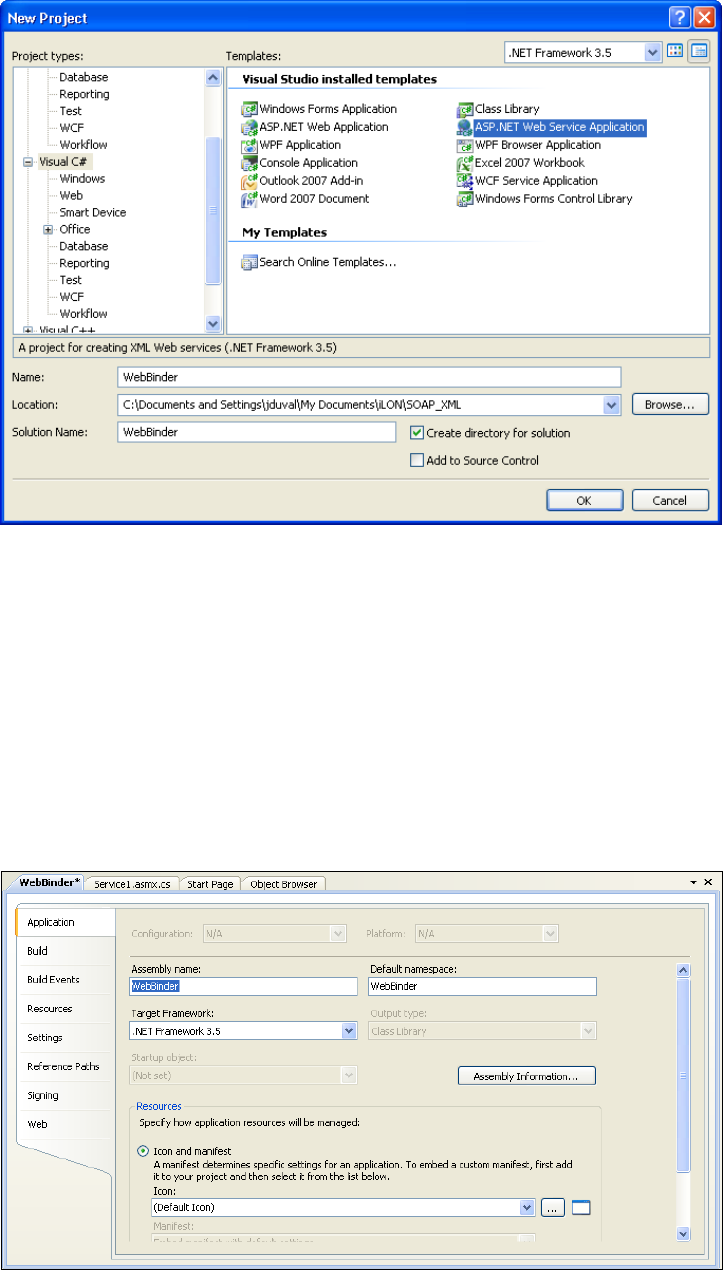
Task: Open the Target Framework dropdown
Action: (349, 1031)
